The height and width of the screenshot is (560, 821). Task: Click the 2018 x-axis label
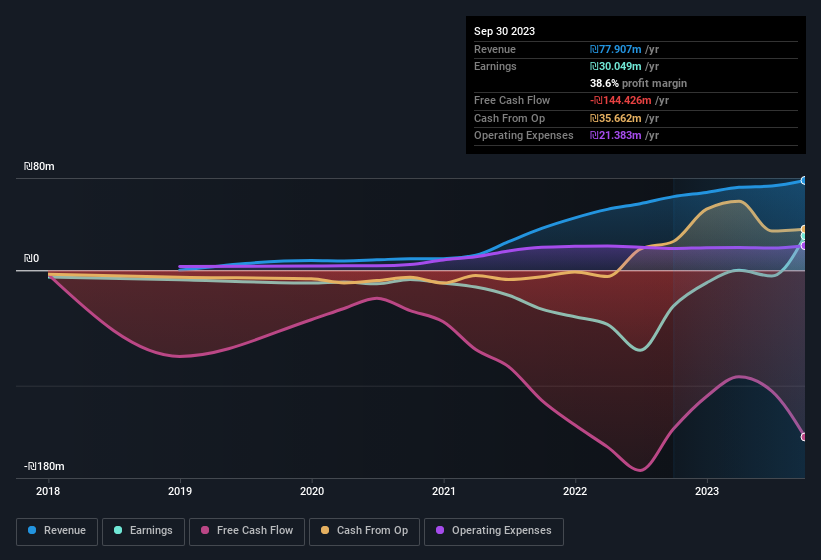click(x=48, y=491)
